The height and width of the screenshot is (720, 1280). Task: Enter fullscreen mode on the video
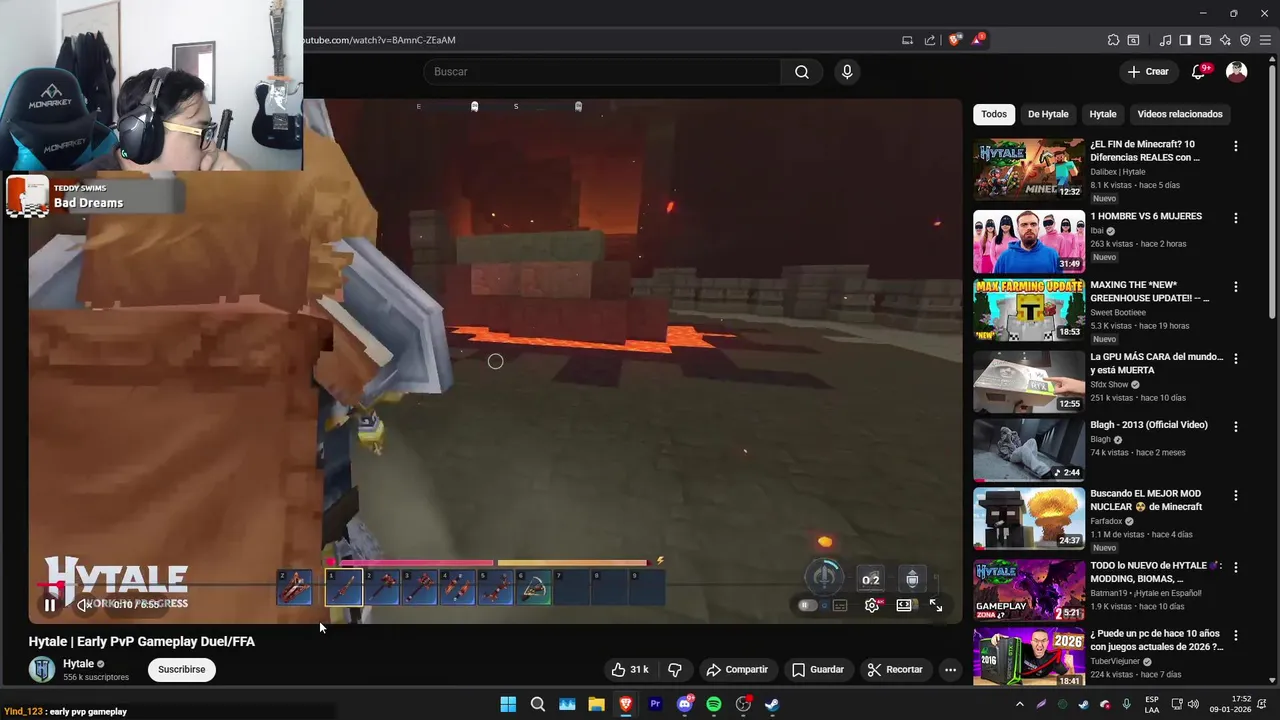tap(936, 605)
